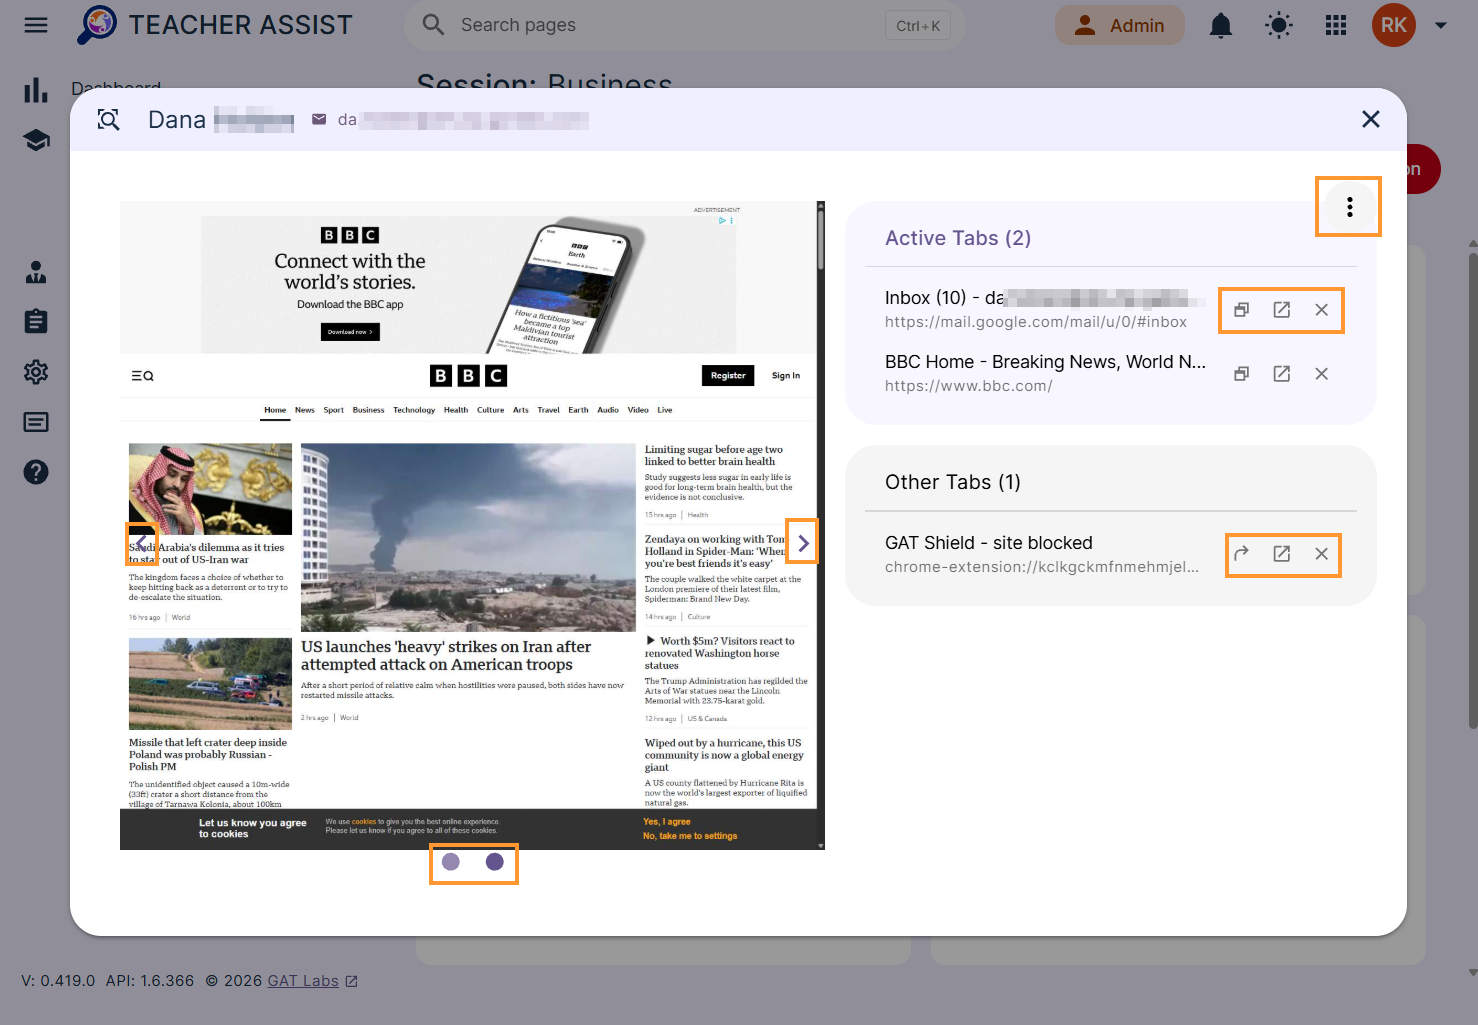
Task: Click the Admin role button
Action: coord(1120,25)
